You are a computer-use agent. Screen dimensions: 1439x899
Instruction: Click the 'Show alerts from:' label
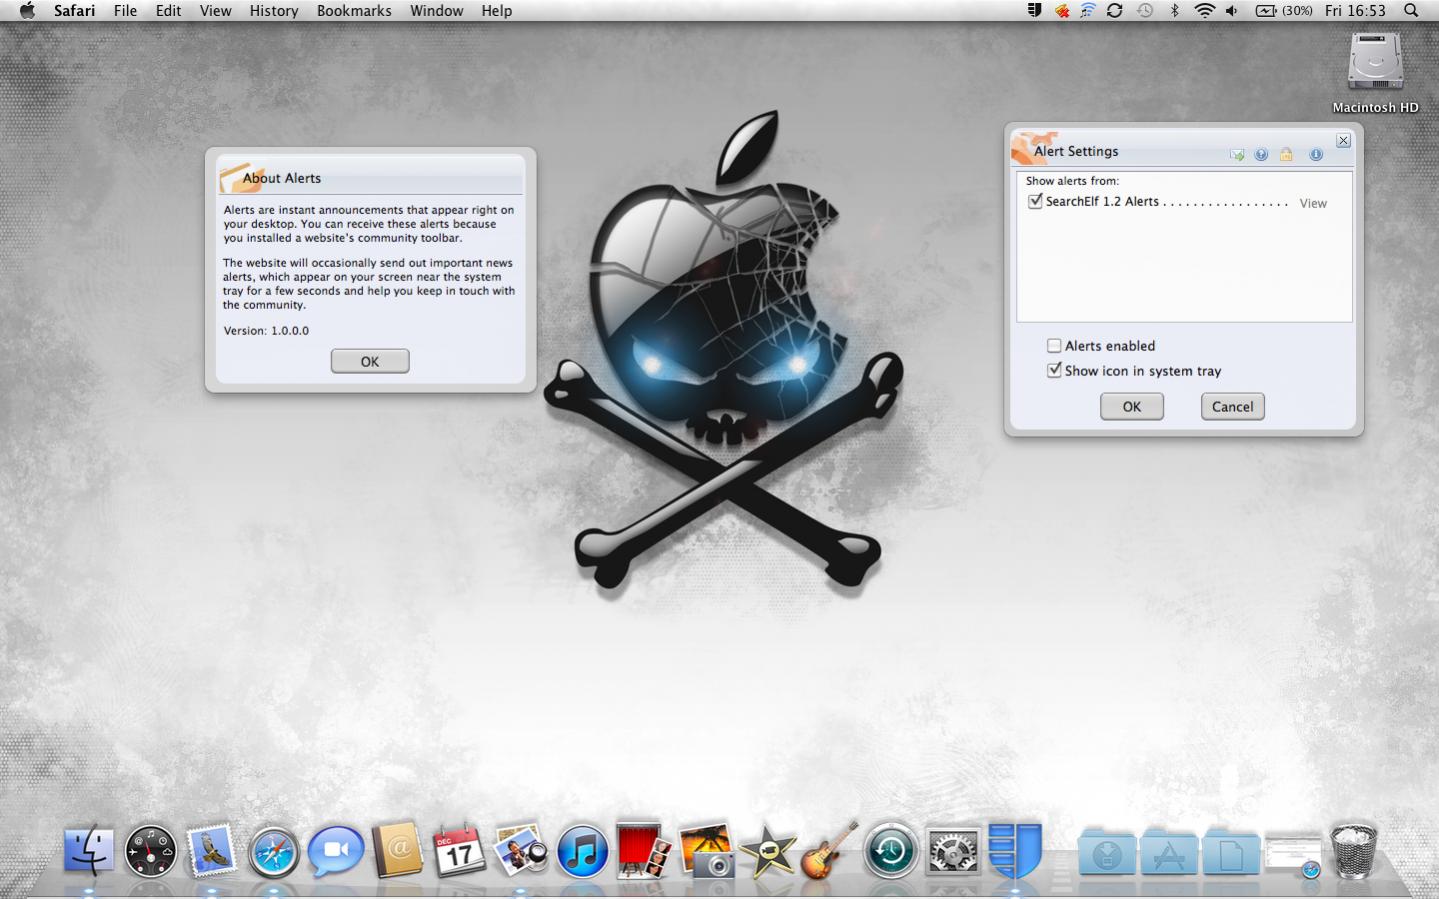coord(1072,181)
